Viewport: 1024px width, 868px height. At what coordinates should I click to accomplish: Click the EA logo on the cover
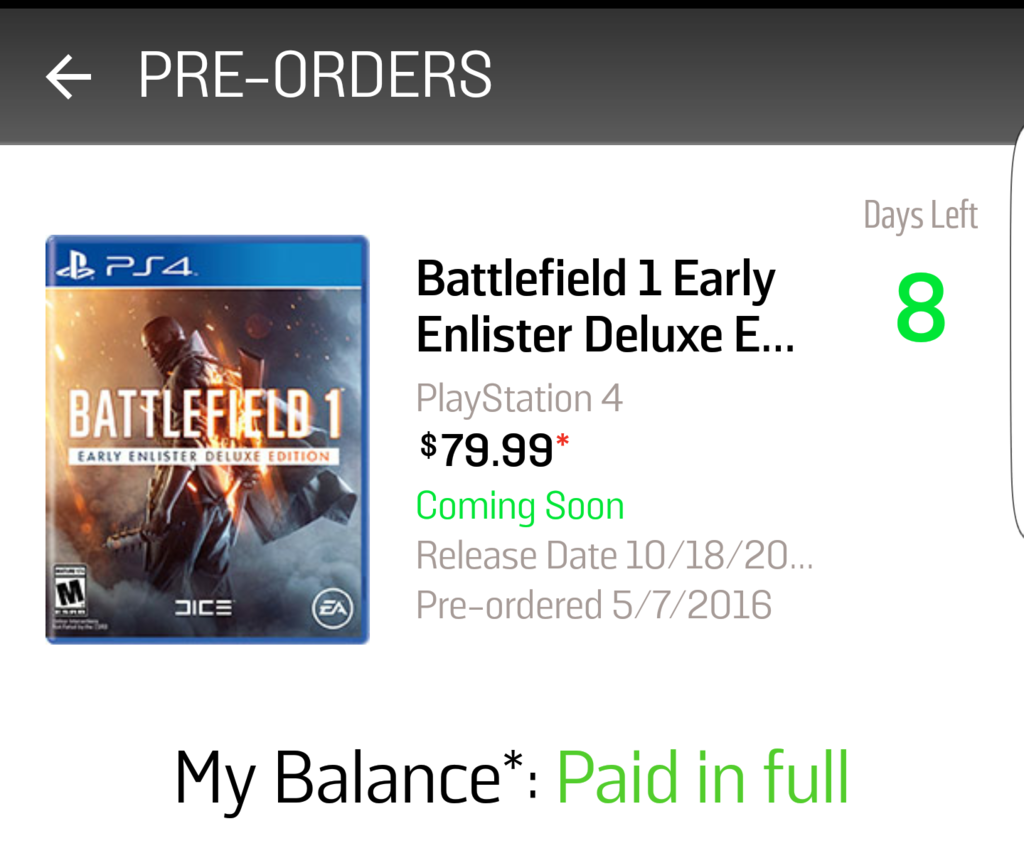tap(330, 607)
